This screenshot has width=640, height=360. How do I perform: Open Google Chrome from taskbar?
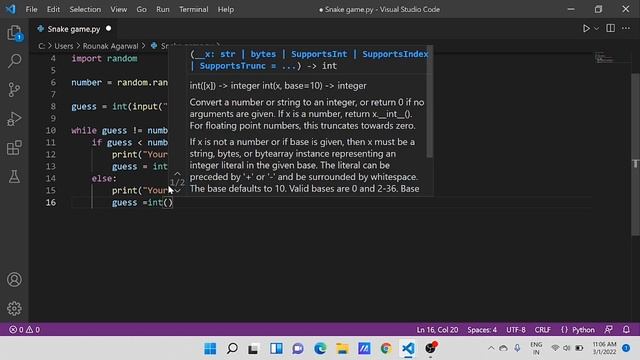click(386, 348)
